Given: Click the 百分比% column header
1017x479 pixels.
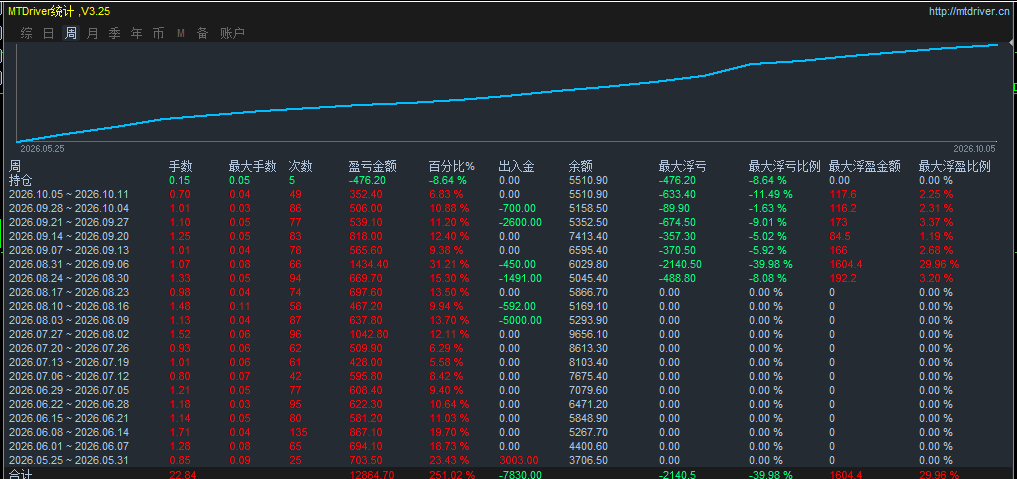Looking at the screenshot, I should pos(451,167).
